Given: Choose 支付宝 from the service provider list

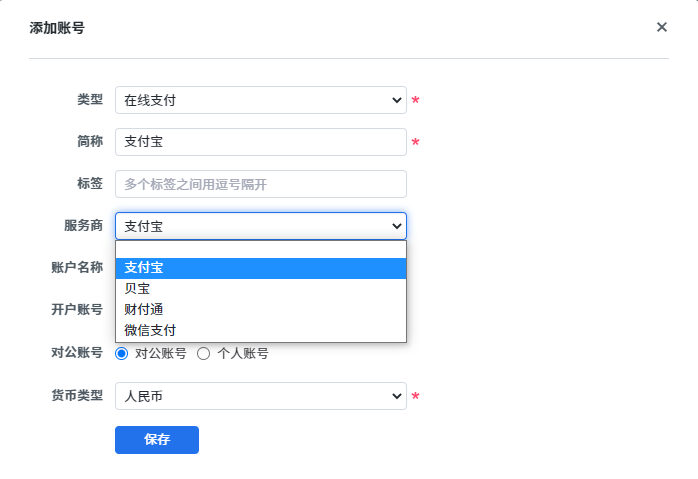Looking at the screenshot, I should click(260, 268).
